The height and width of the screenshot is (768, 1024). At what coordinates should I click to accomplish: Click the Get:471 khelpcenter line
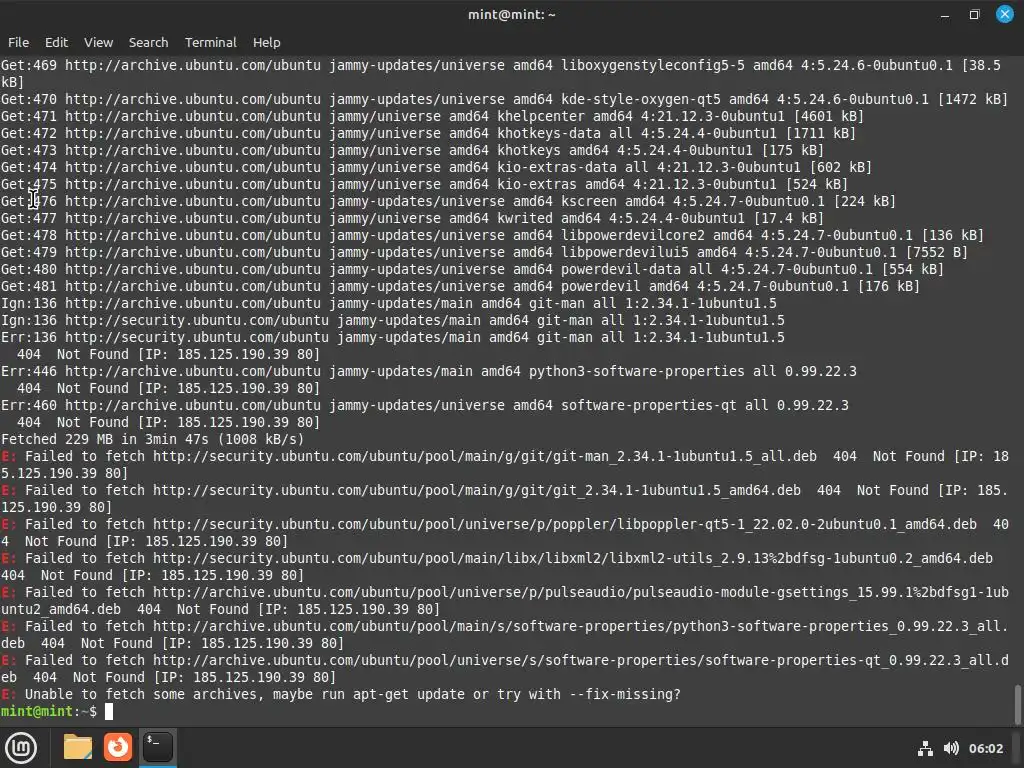[432, 116]
